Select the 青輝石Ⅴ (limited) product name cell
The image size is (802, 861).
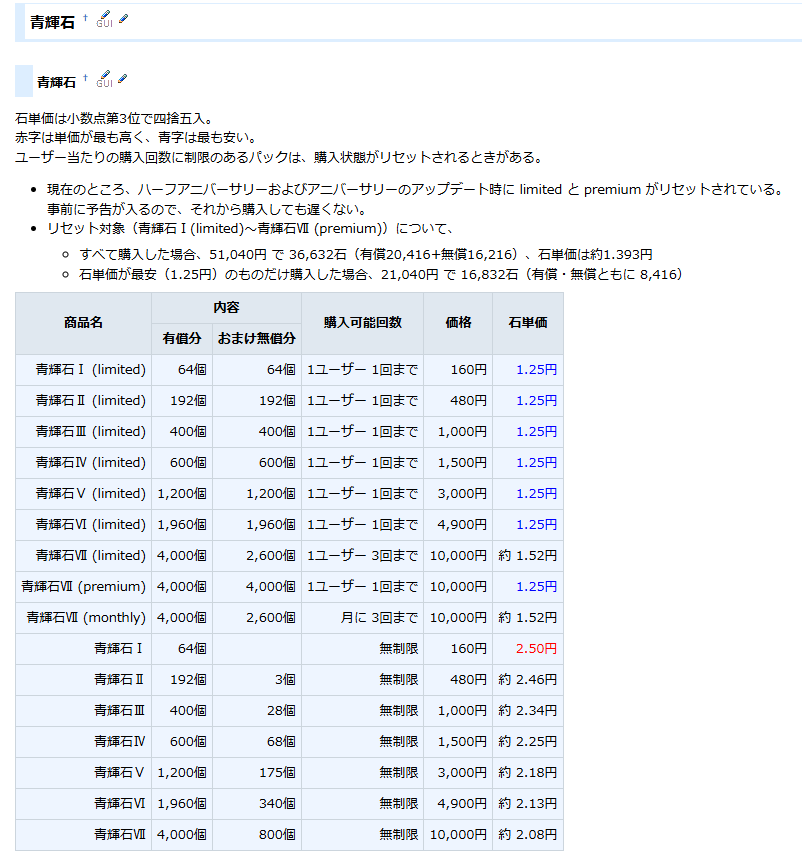tap(83, 494)
